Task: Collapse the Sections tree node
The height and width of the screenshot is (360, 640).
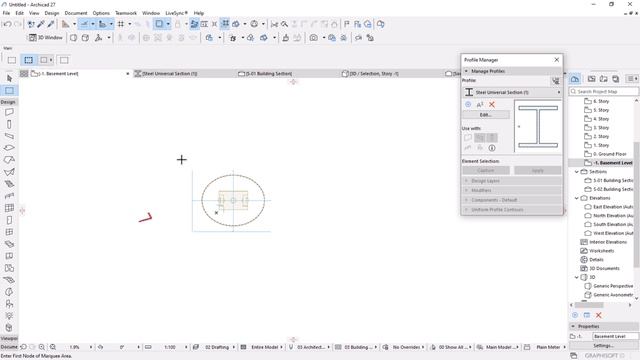Action: coord(576,172)
